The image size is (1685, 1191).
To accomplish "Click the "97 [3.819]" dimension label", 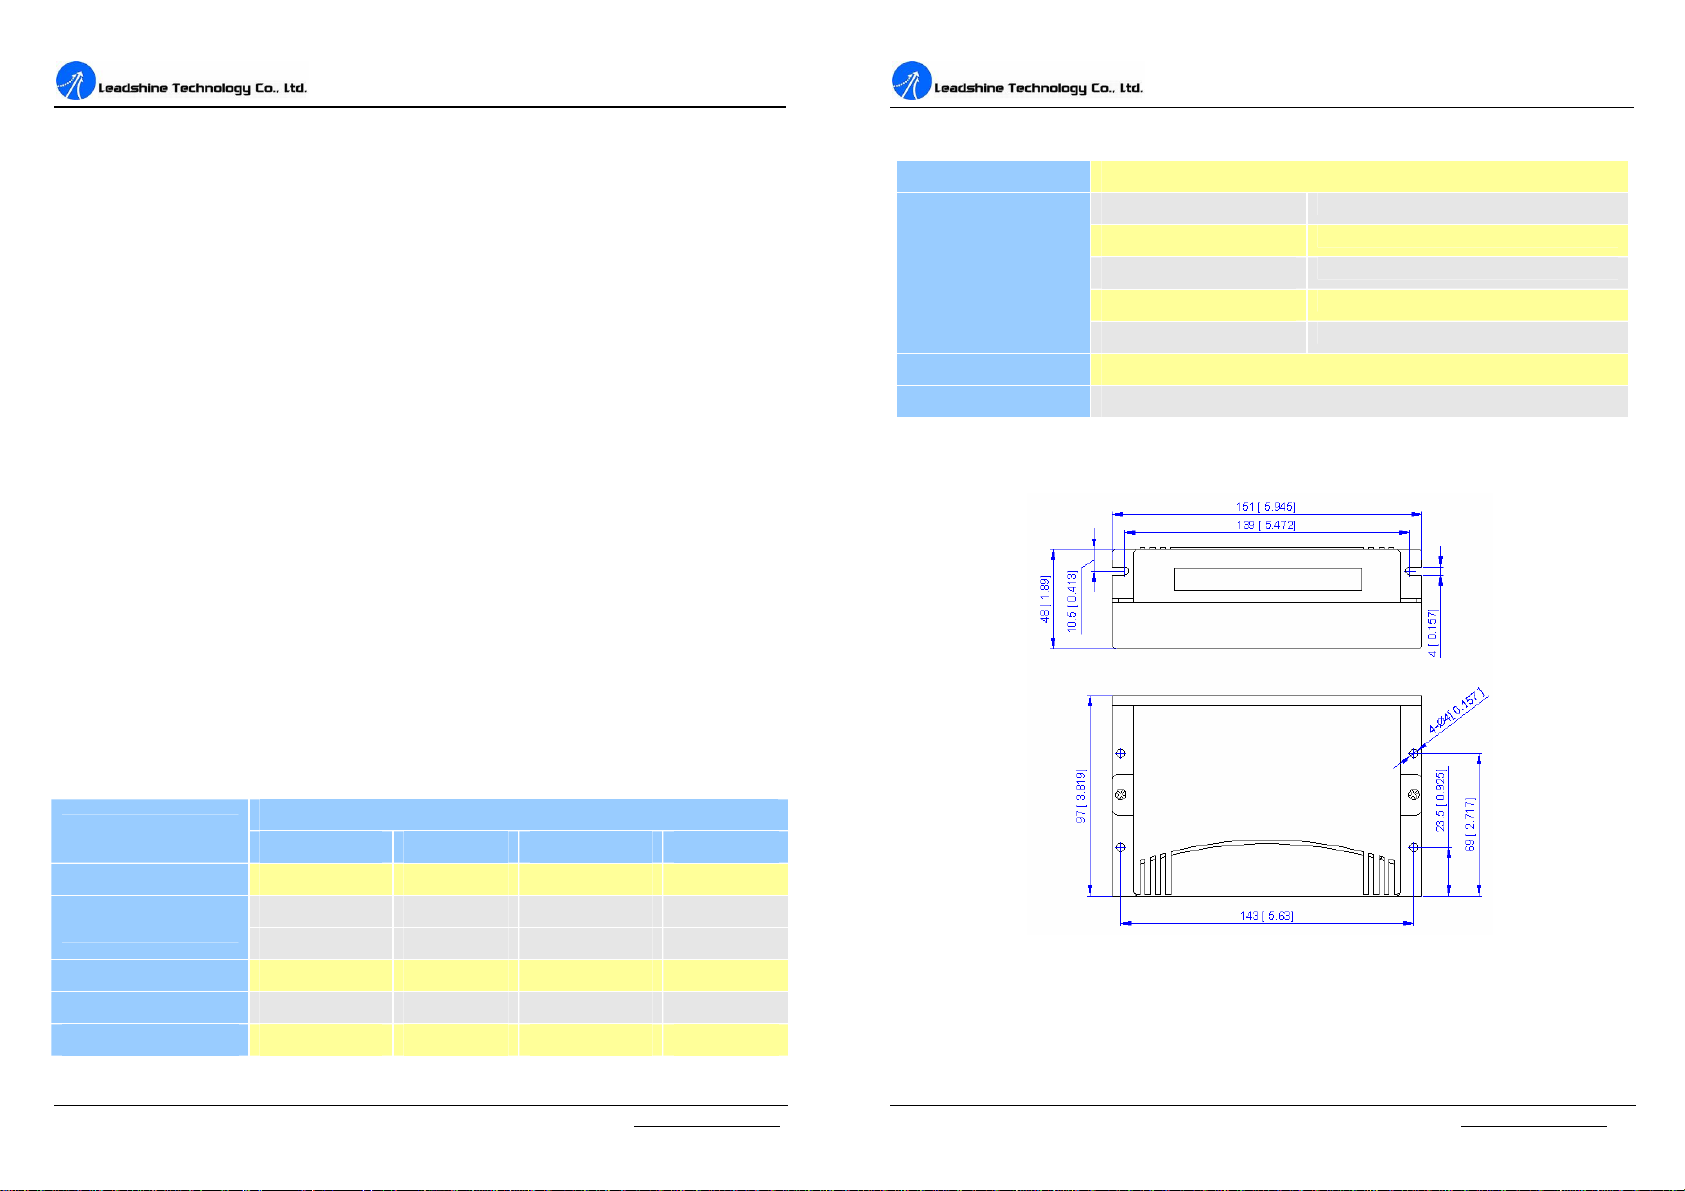I will [x=1081, y=796].
